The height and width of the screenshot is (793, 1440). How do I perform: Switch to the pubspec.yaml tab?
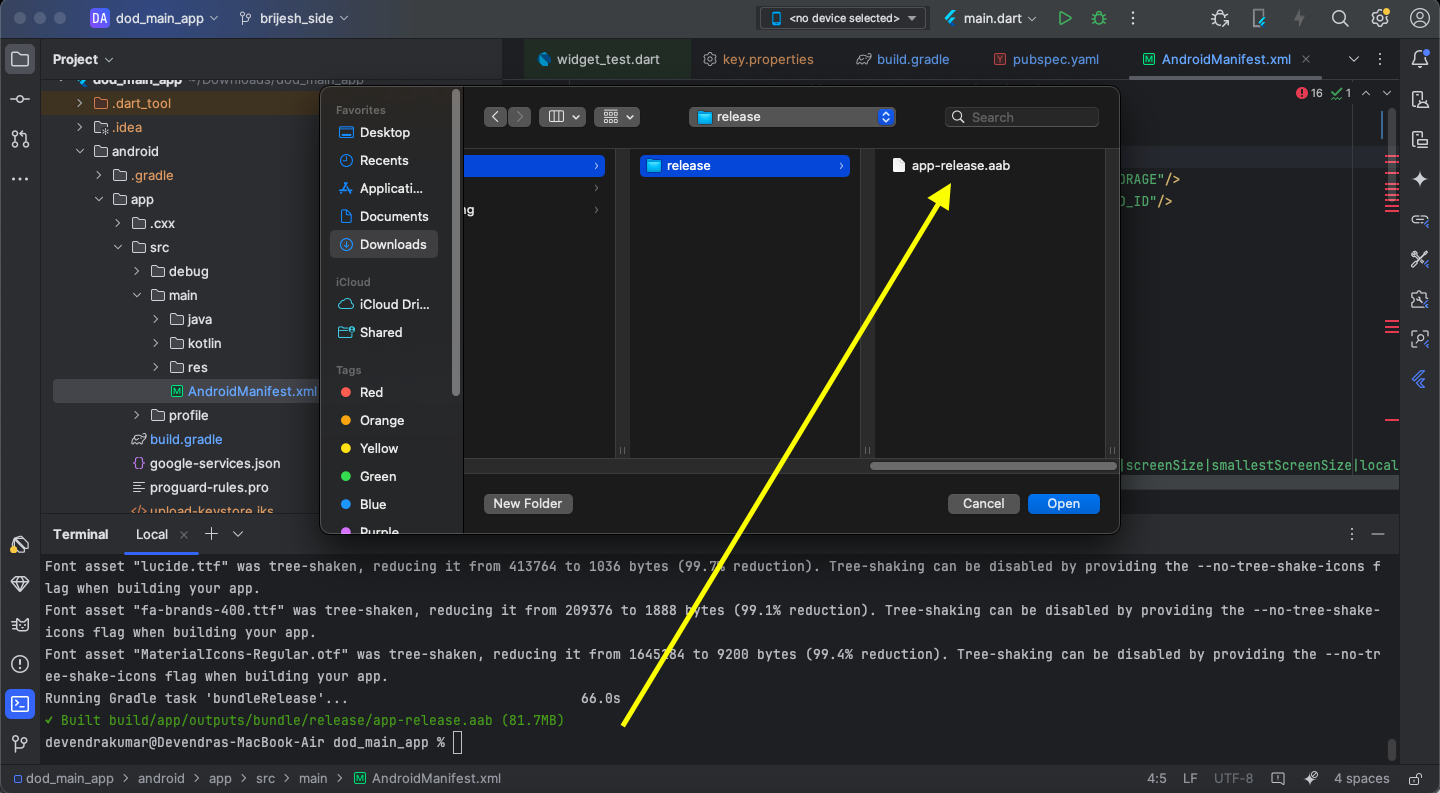1045,59
